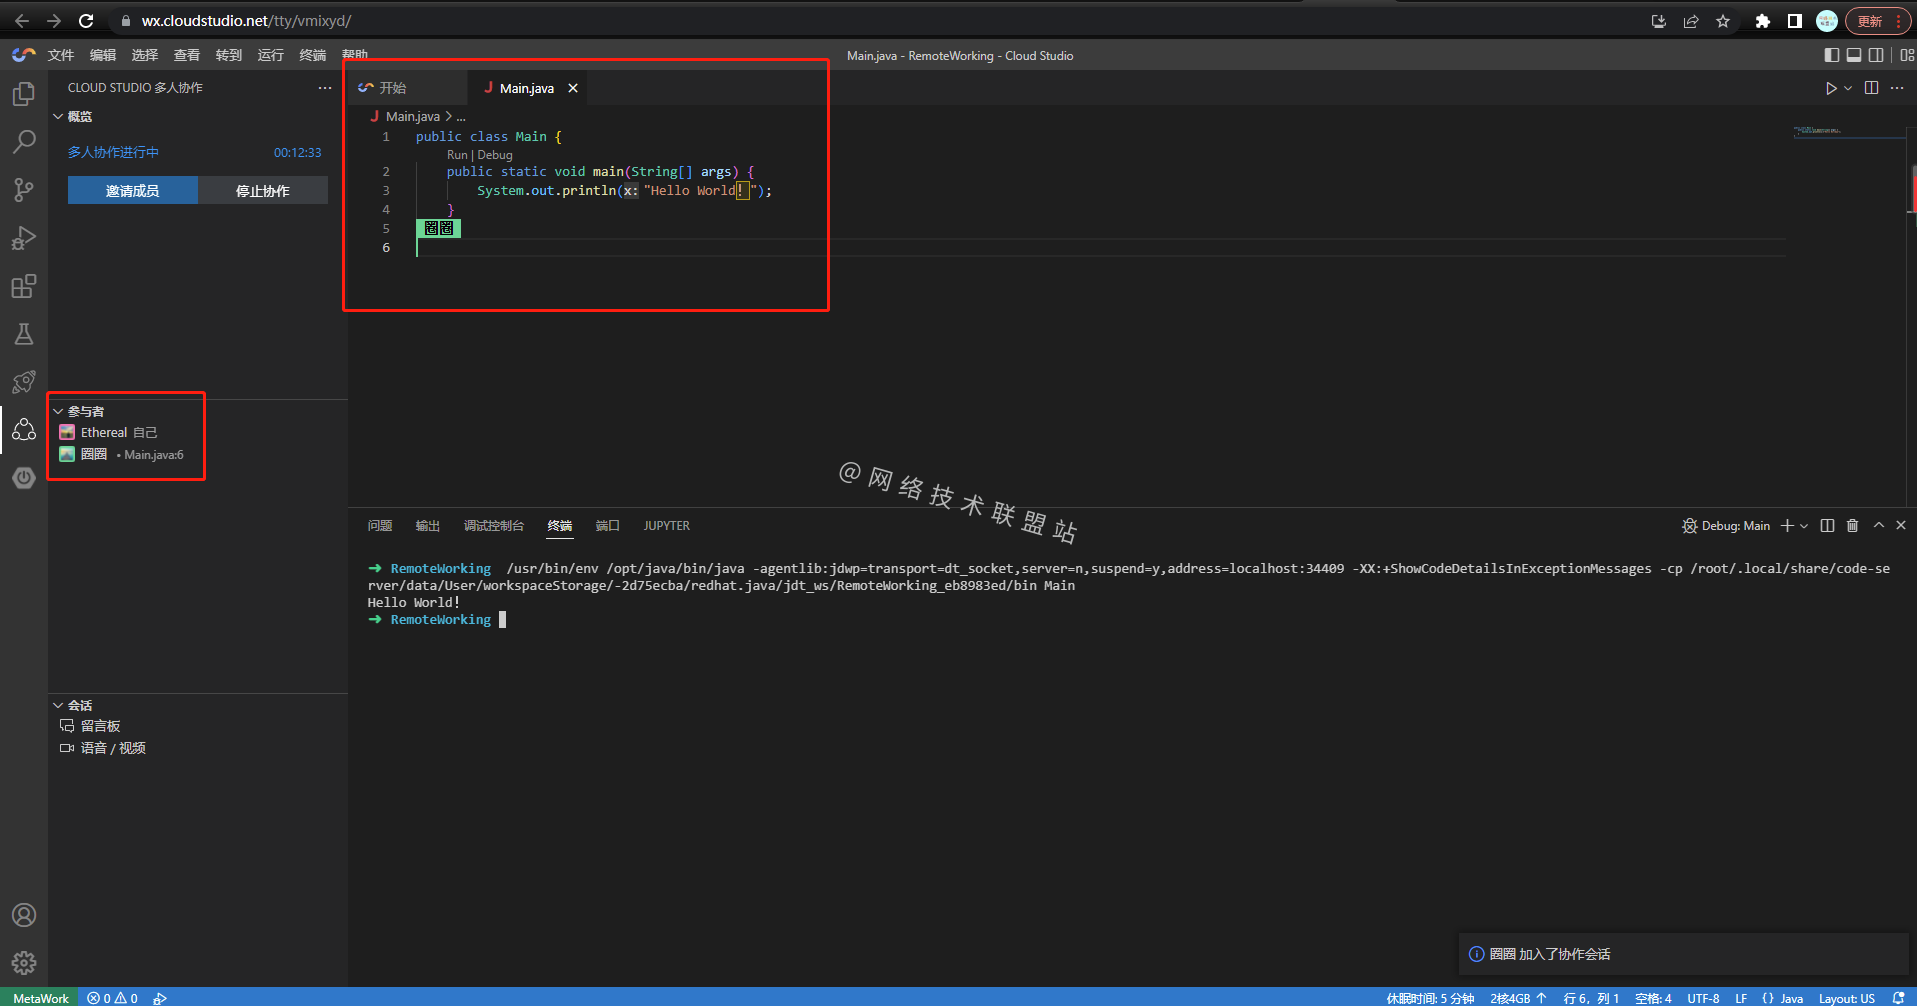Open collaboration panel ellipsis menu
Screen dimensions: 1917x1006
coord(325,88)
